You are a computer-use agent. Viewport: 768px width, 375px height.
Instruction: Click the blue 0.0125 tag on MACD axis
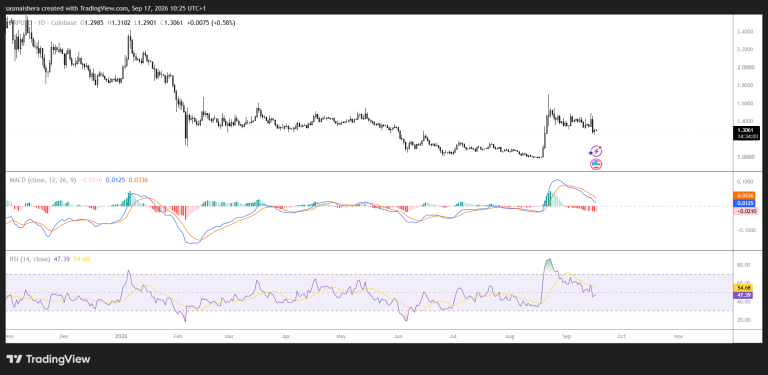(x=745, y=203)
